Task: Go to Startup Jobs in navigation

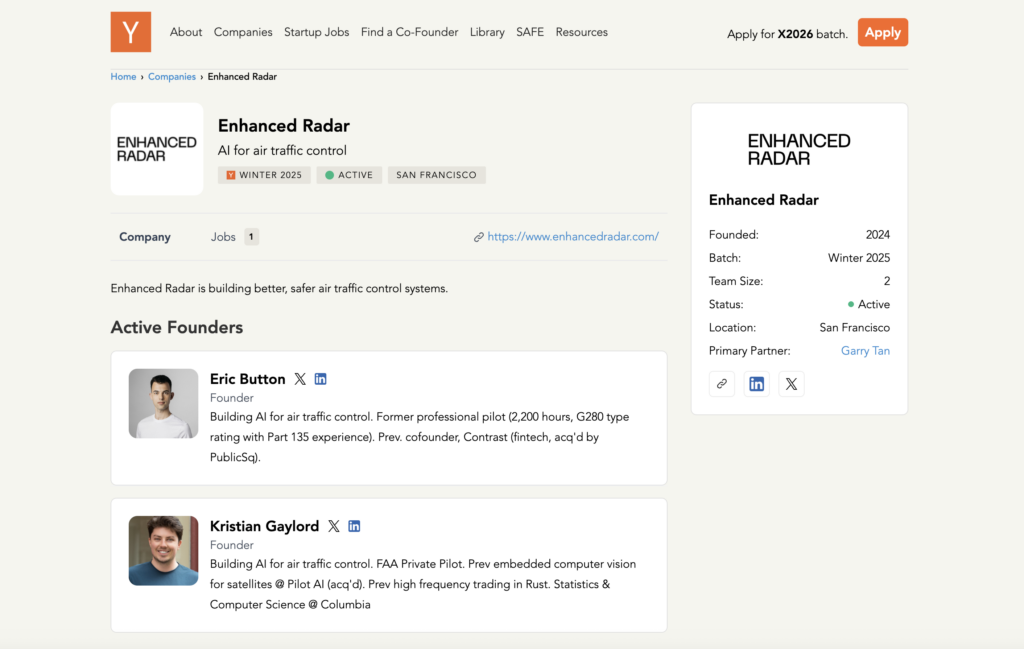Action: point(316,32)
